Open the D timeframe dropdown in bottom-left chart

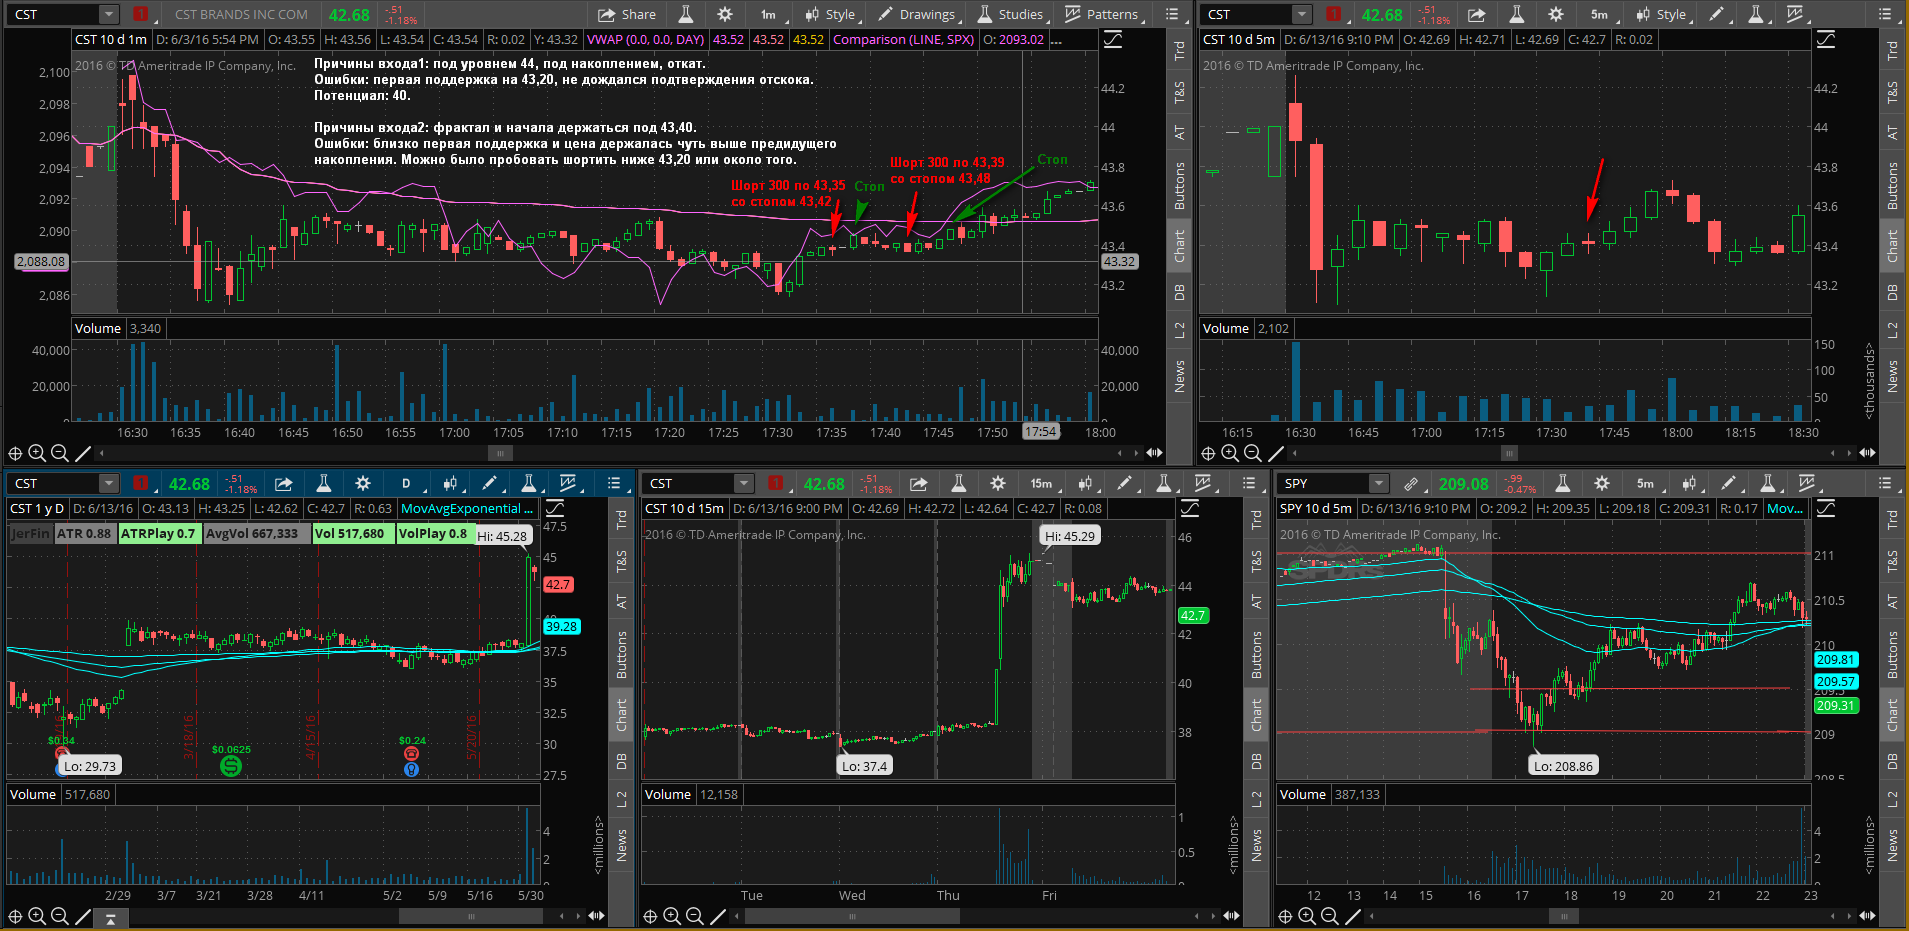[x=410, y=483]
